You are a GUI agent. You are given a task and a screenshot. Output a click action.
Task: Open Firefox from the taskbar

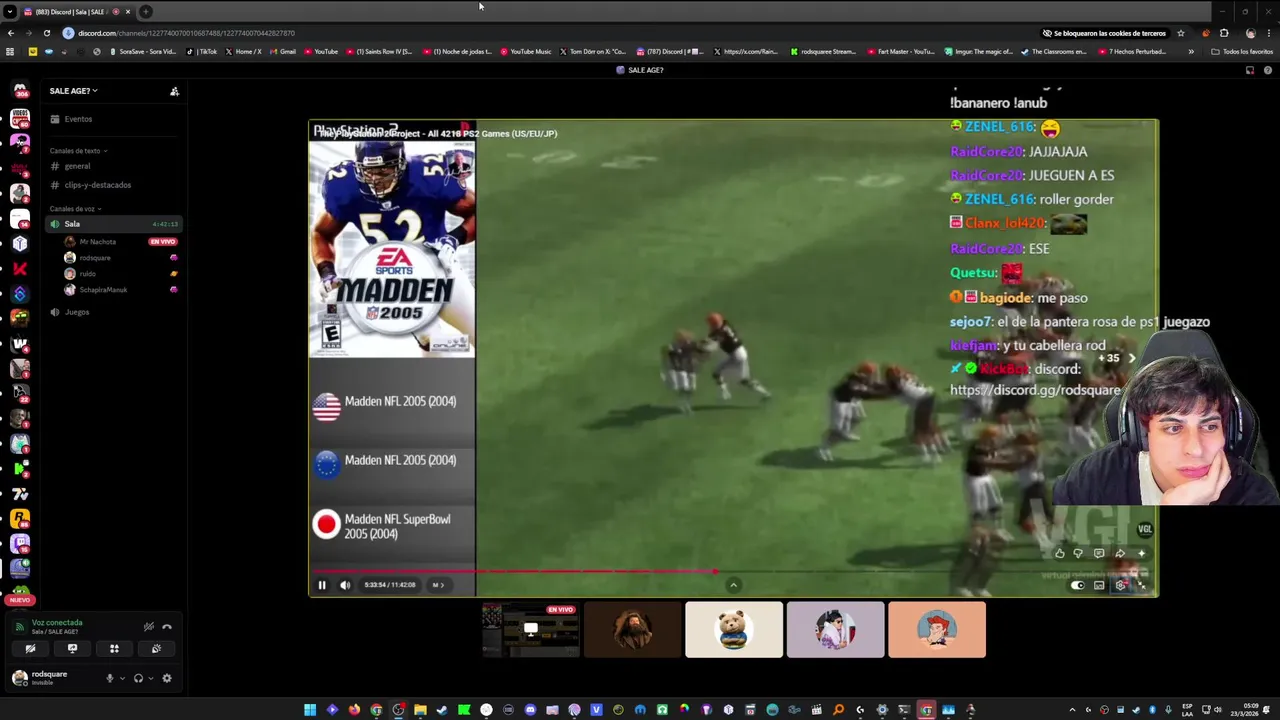(x=354, y=710)
